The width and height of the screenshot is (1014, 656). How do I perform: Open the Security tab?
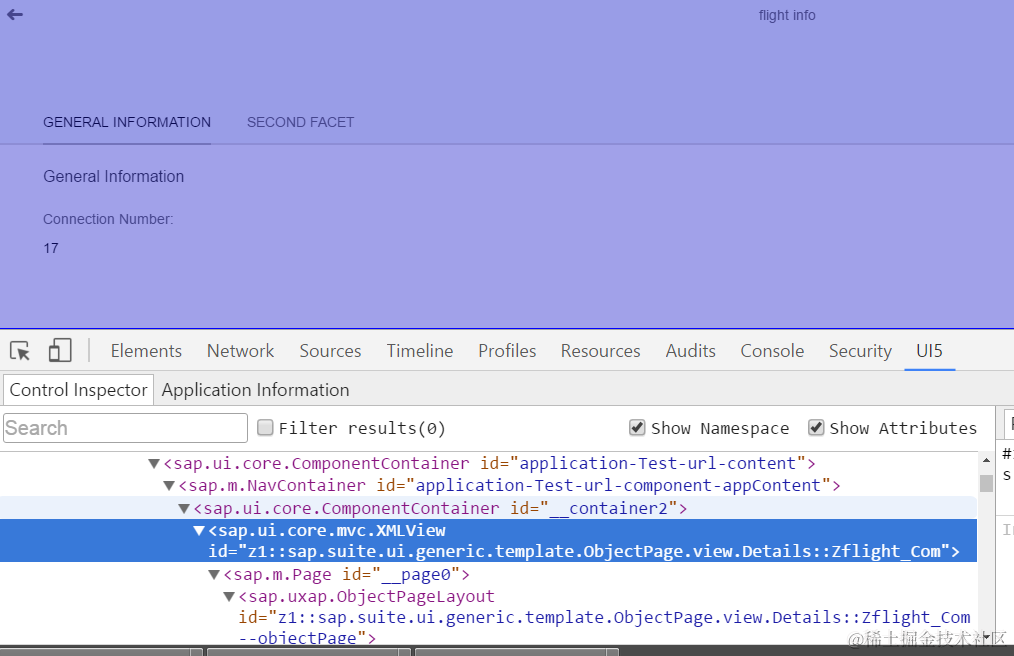860,351
